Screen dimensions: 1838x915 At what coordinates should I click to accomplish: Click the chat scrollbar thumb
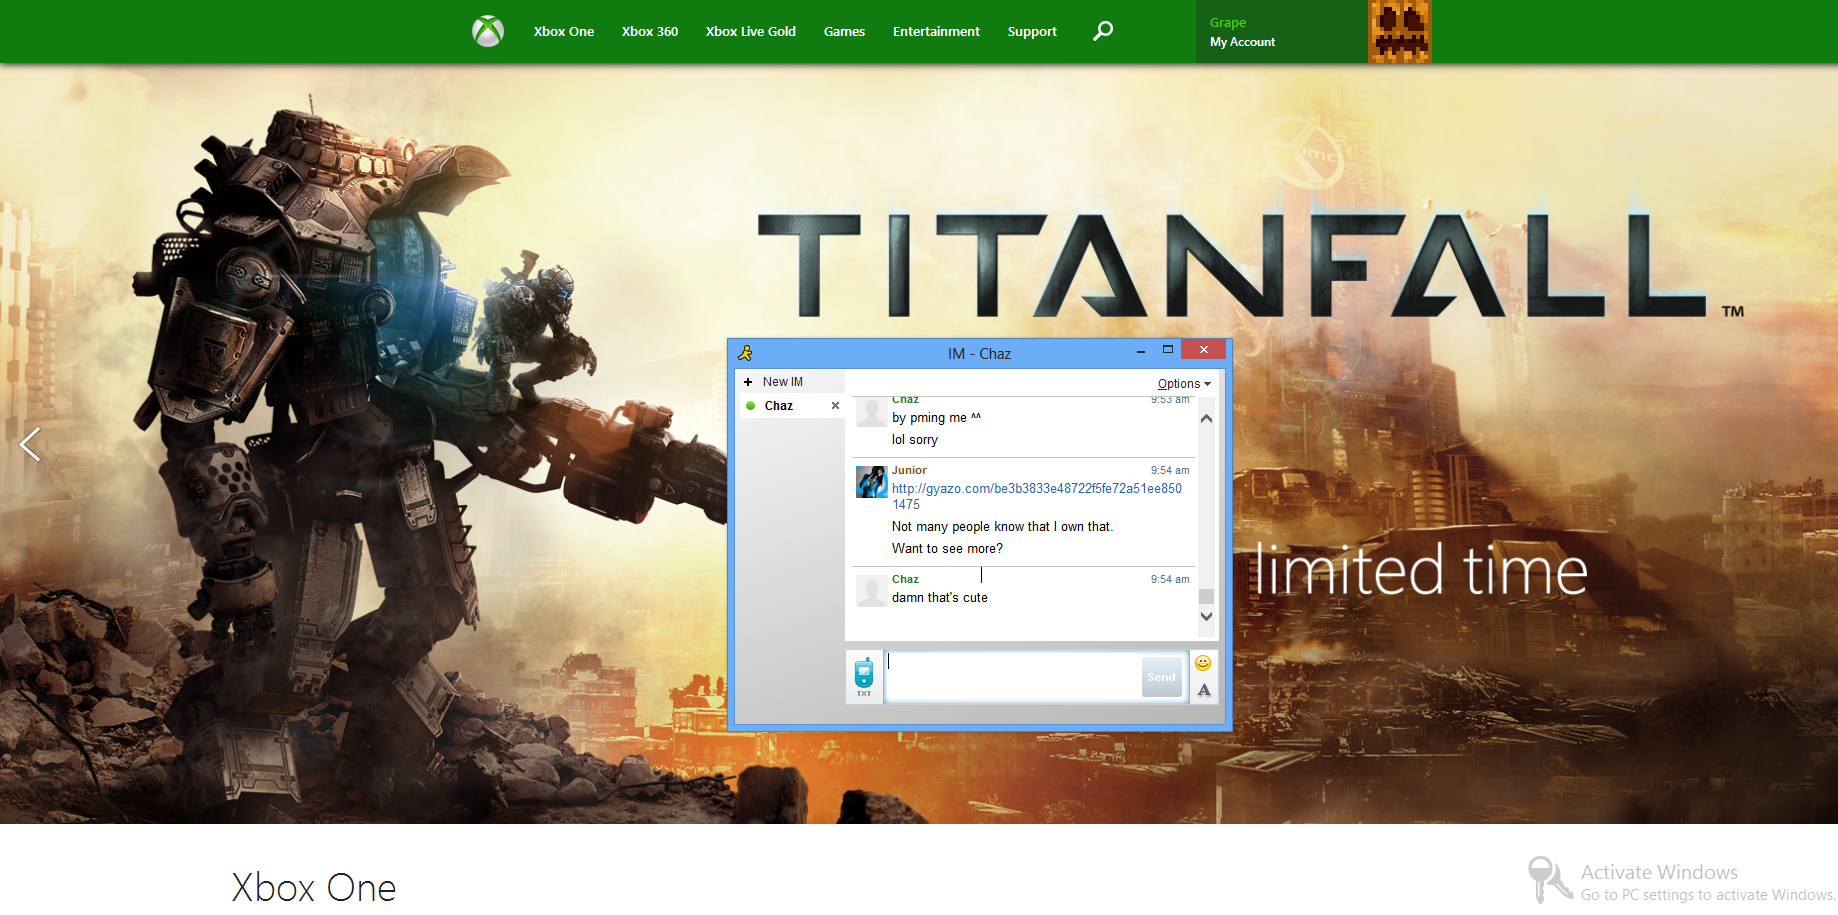(1206, 596)
